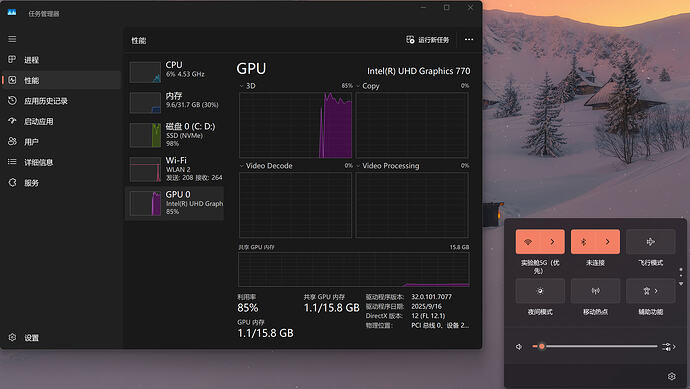Select the 磁盘 0 (C: D:) entry

click(x=175, y=135)
